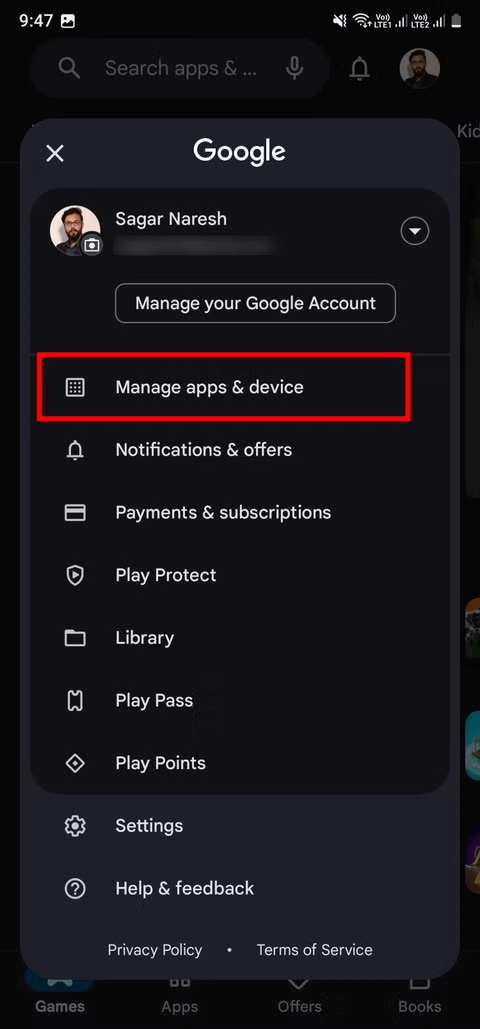The image size is (480, 1029).
Task: Open the Terms of Service link
Action: point(315,950)
